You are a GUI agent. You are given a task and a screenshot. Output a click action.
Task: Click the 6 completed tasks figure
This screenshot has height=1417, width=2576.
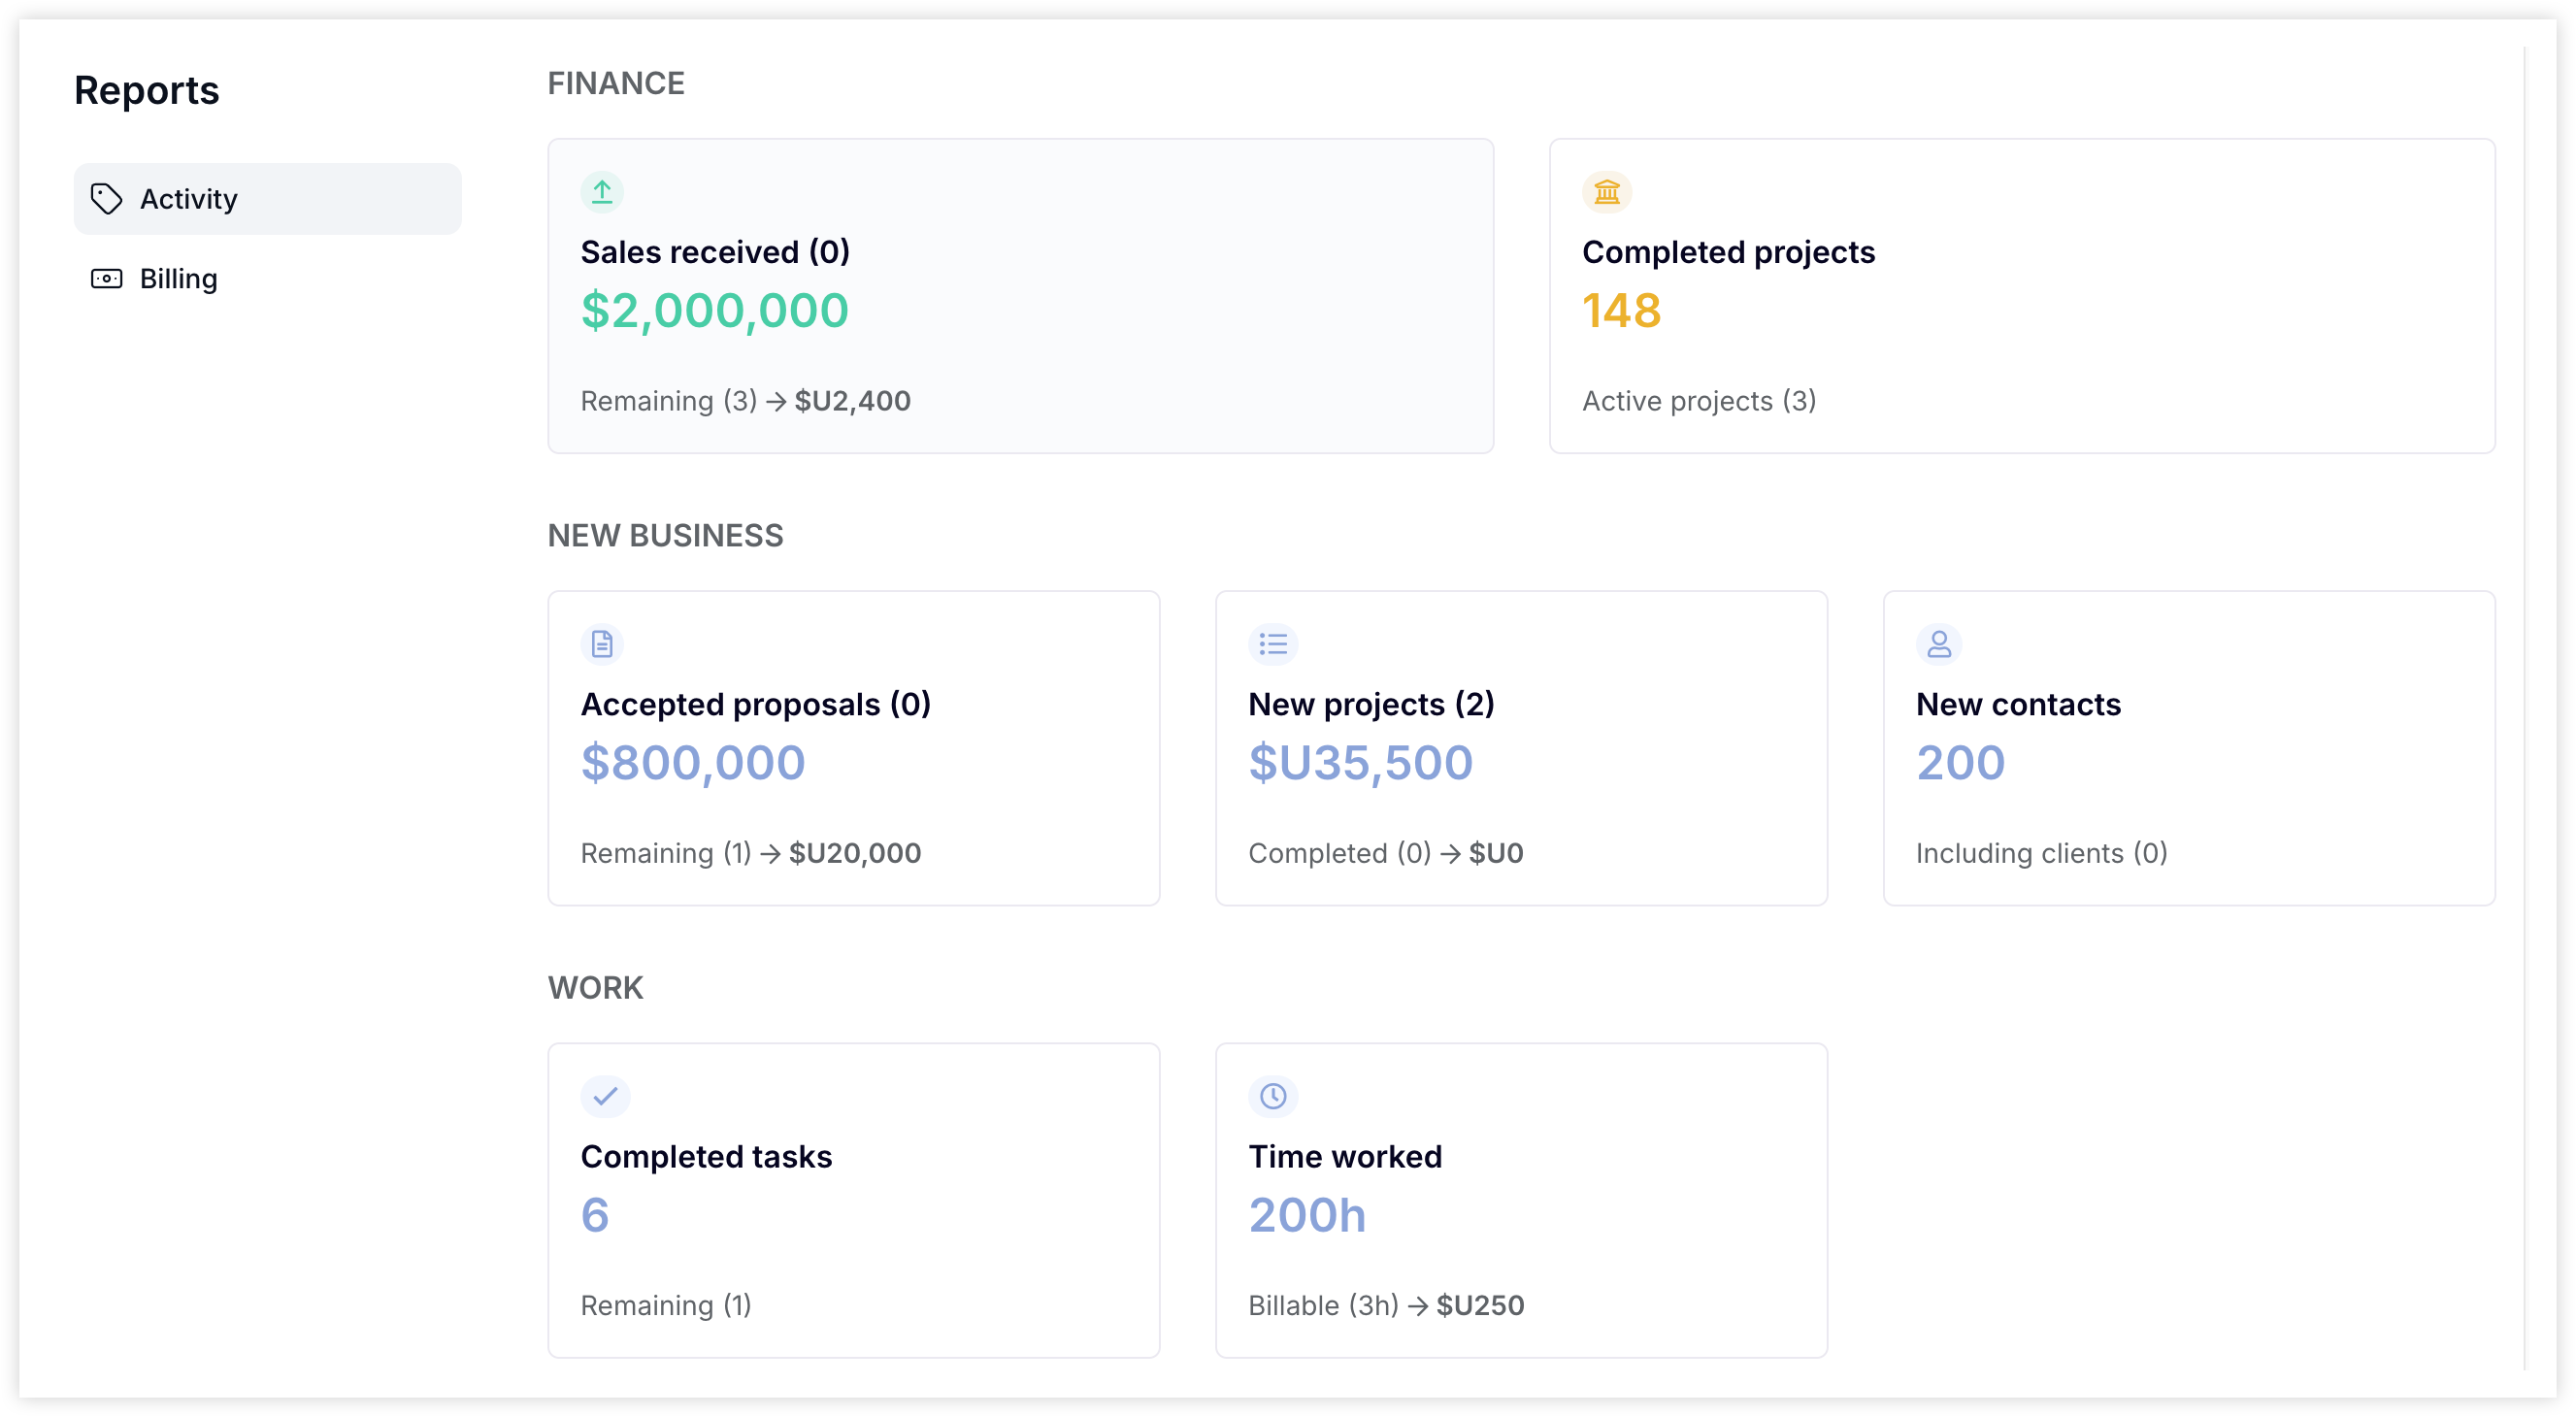595,1215
